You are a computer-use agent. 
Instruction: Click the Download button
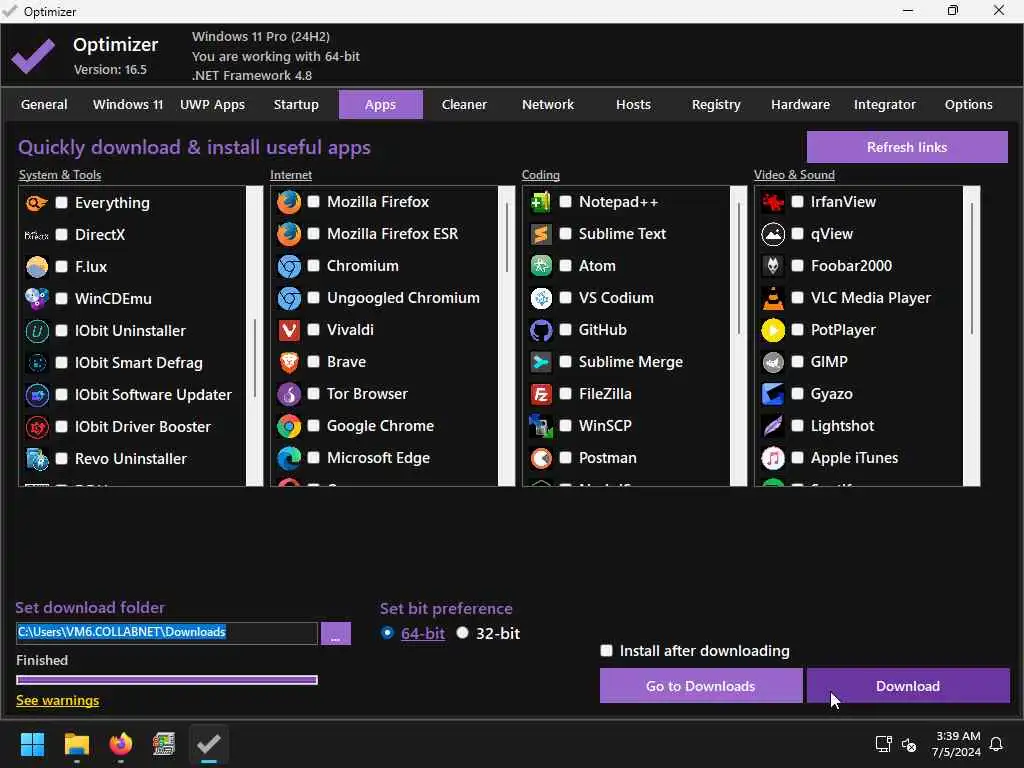908,686
